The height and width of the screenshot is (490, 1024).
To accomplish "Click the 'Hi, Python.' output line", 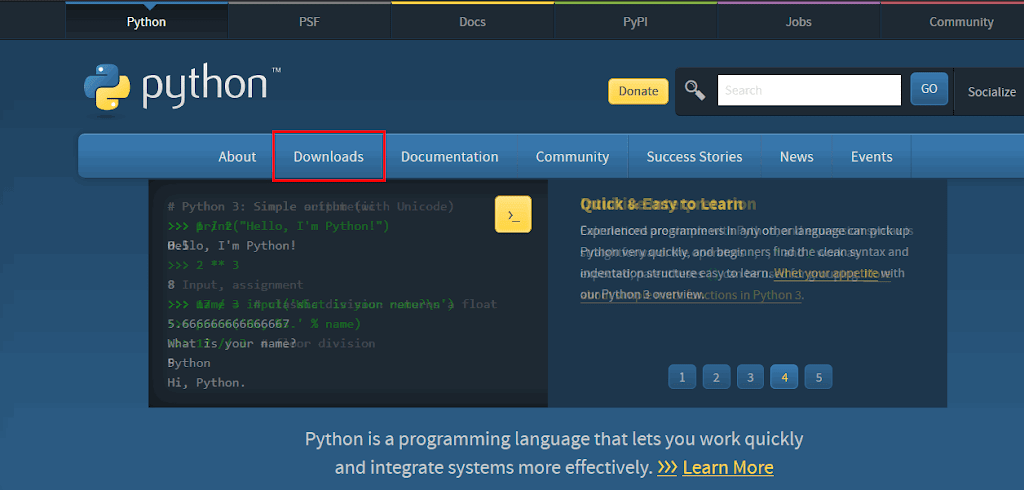I will (x=206, y=383).
